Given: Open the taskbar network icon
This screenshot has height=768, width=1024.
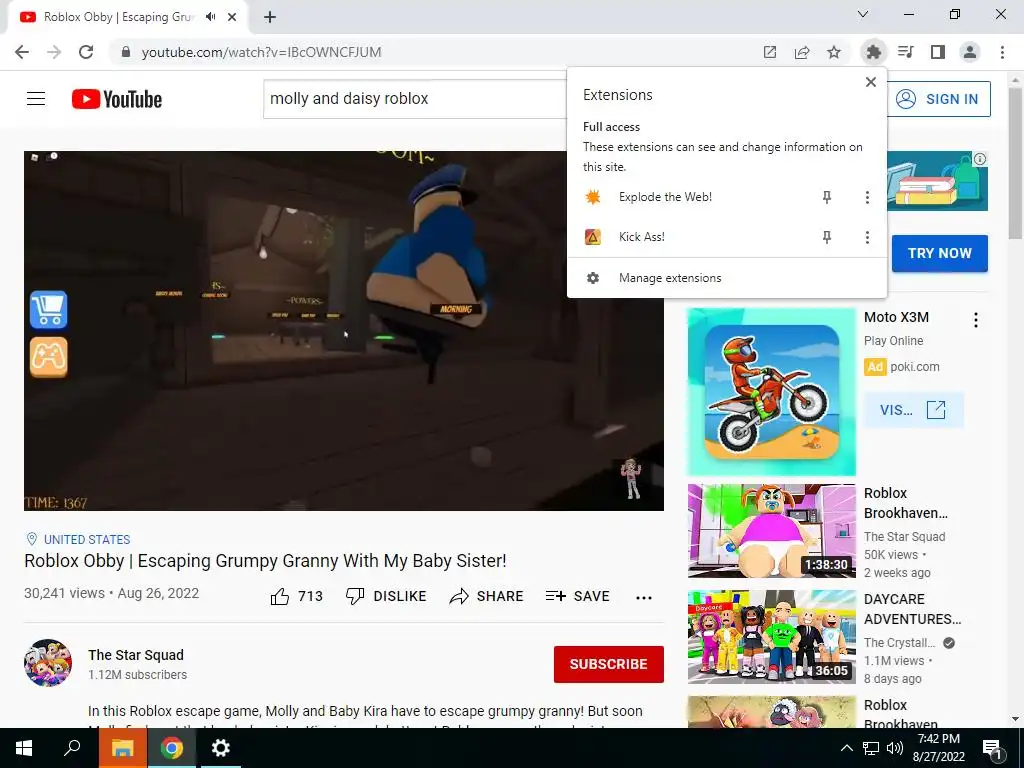Looking at the screenshot, I should [x=871, y=748].
